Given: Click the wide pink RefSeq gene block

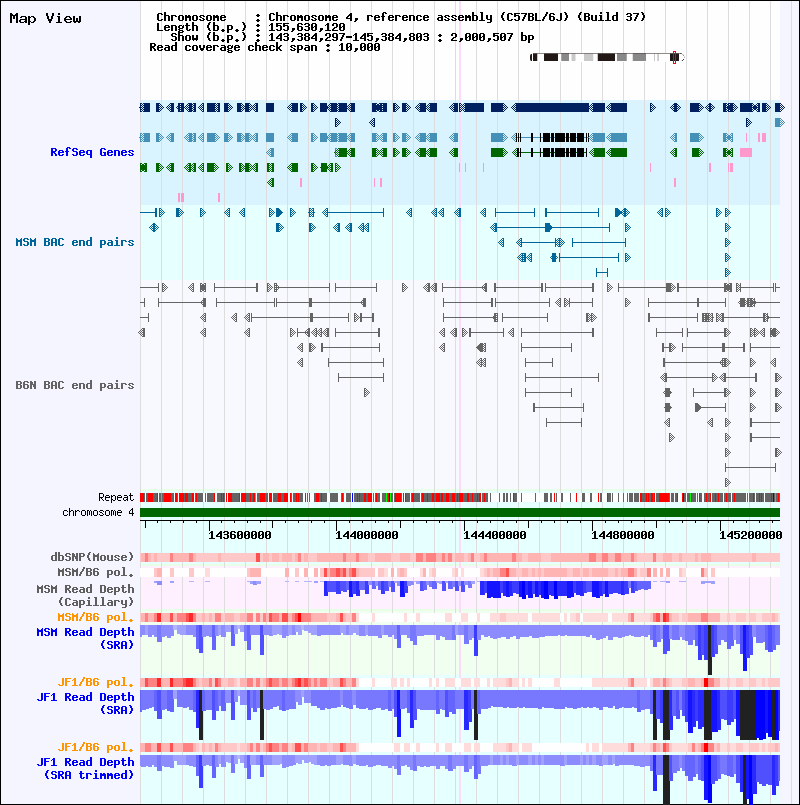Looking at the screenshot, I should click(746, 152).
